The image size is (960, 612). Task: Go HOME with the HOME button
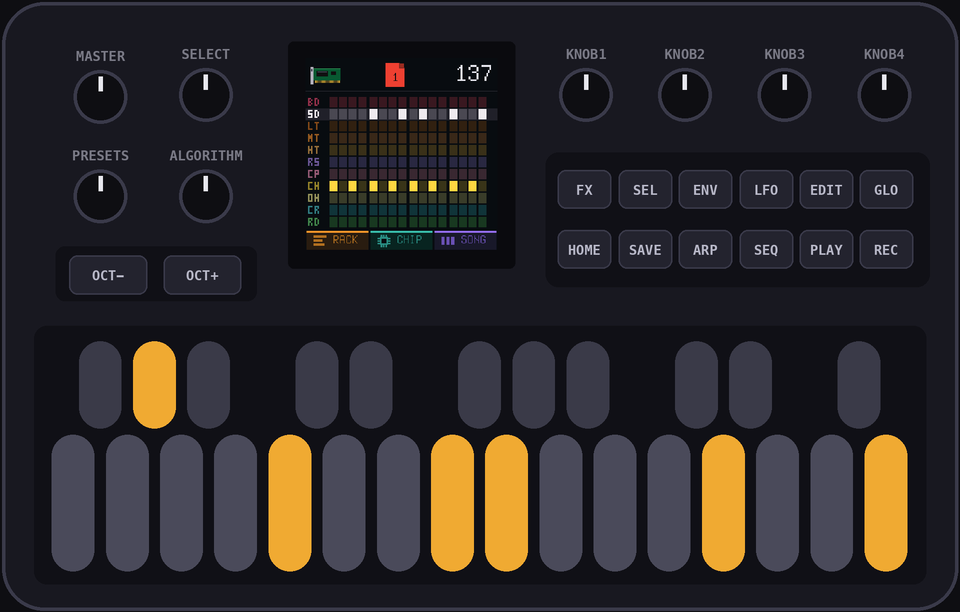(x=584, y=250)
